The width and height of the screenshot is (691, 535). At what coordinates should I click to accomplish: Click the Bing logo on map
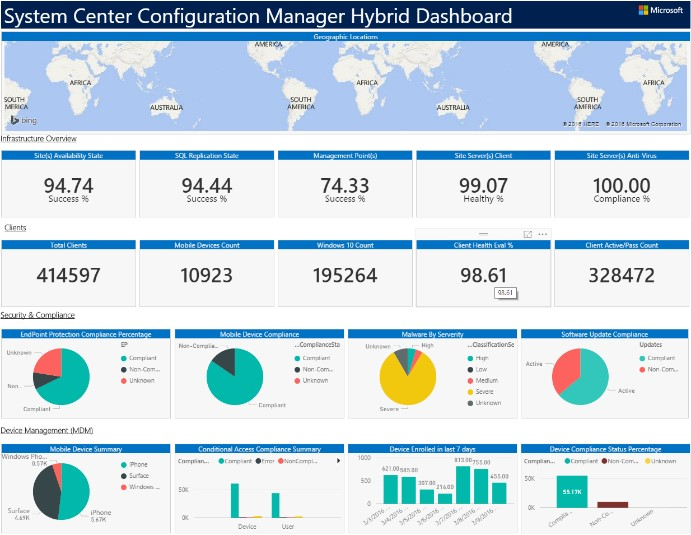click(x=23, y=120)
